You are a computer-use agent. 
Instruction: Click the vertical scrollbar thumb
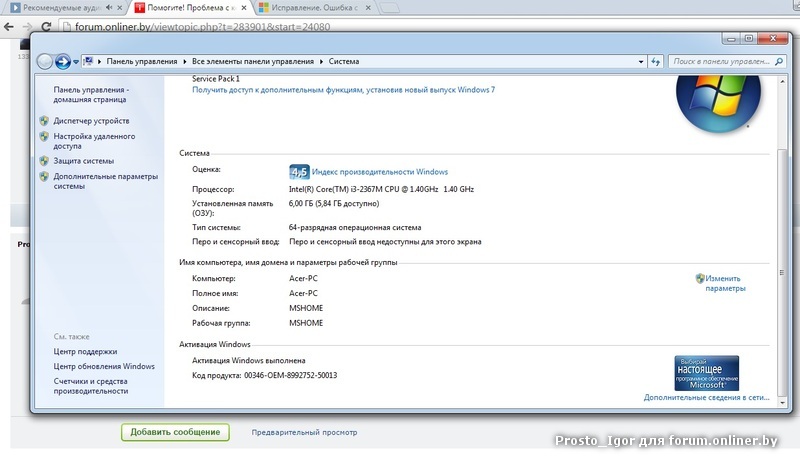[x=783, y=272]
